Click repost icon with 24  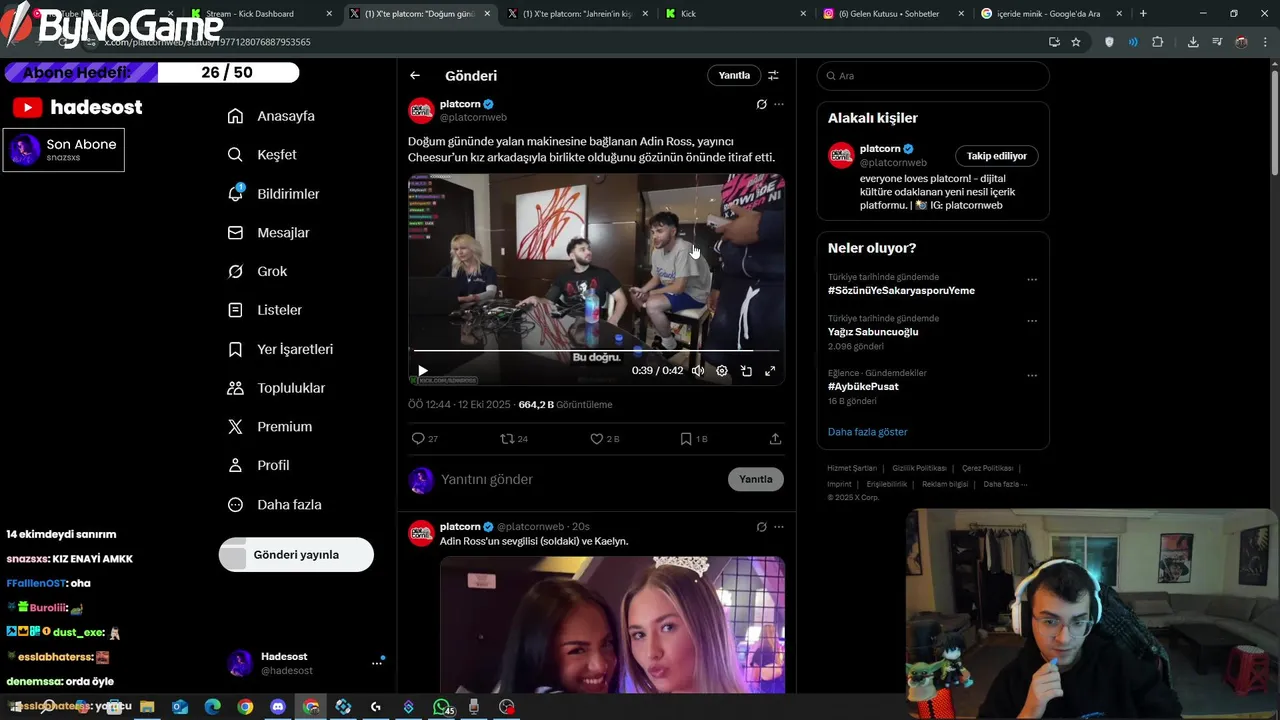(507, 439)
